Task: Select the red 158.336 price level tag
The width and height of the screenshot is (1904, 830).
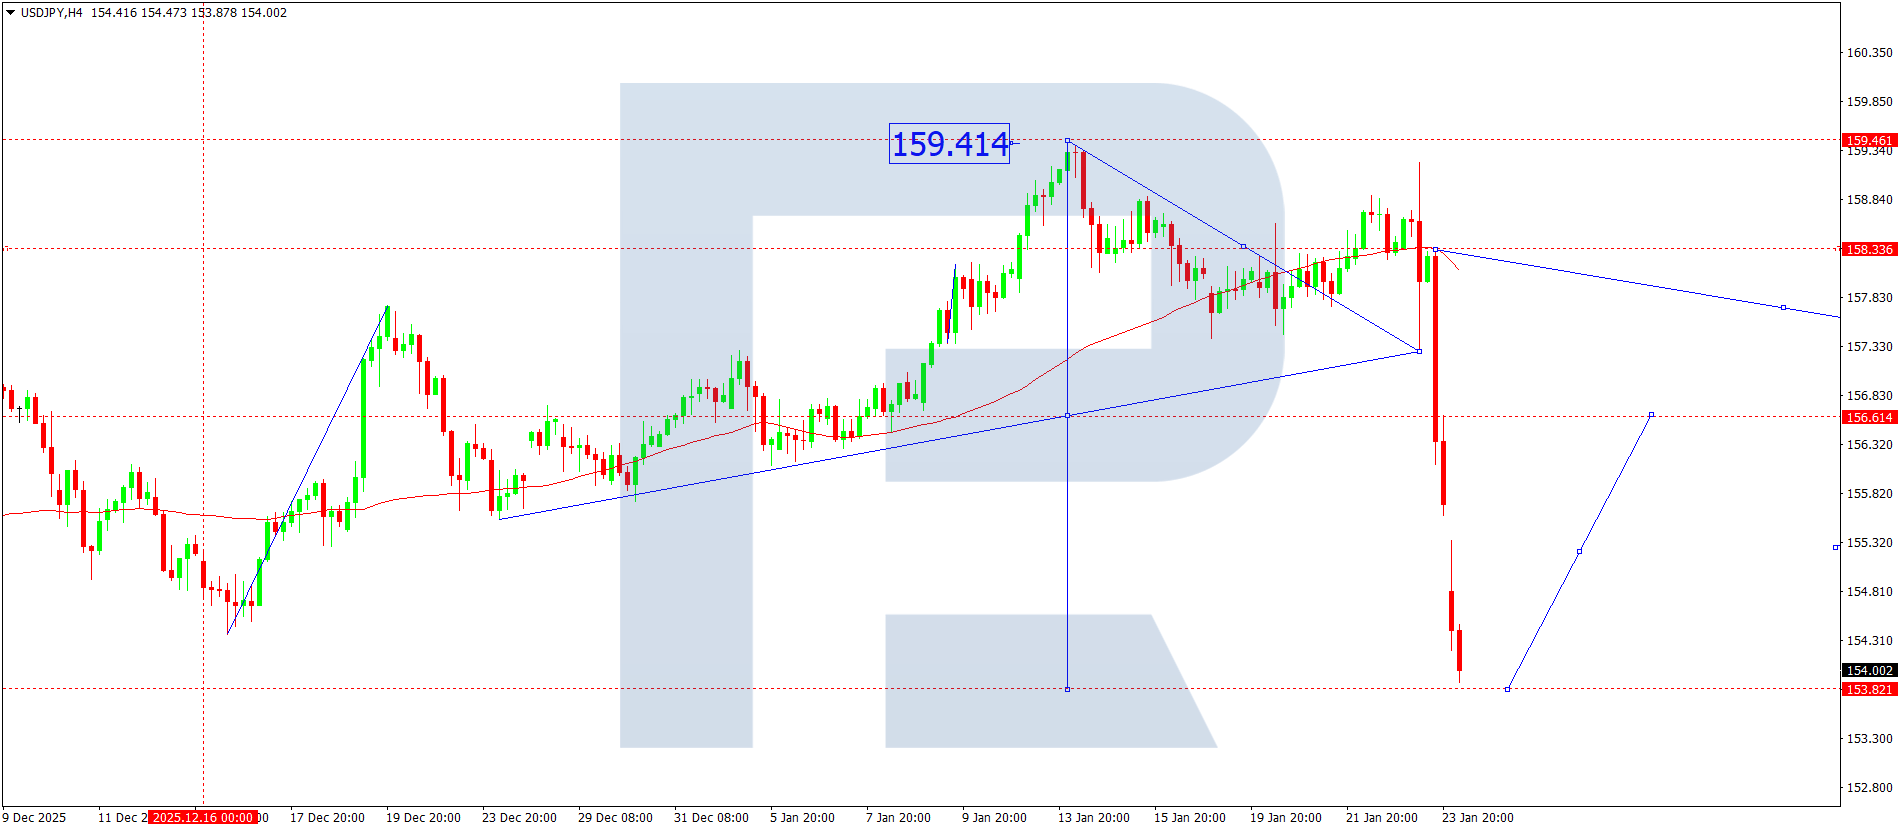Action: point(1868,249)
